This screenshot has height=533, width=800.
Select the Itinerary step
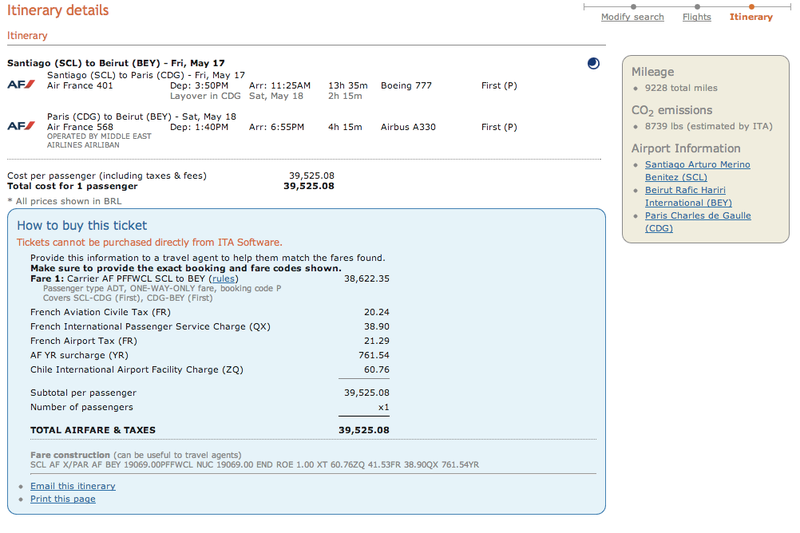point(751,17)
